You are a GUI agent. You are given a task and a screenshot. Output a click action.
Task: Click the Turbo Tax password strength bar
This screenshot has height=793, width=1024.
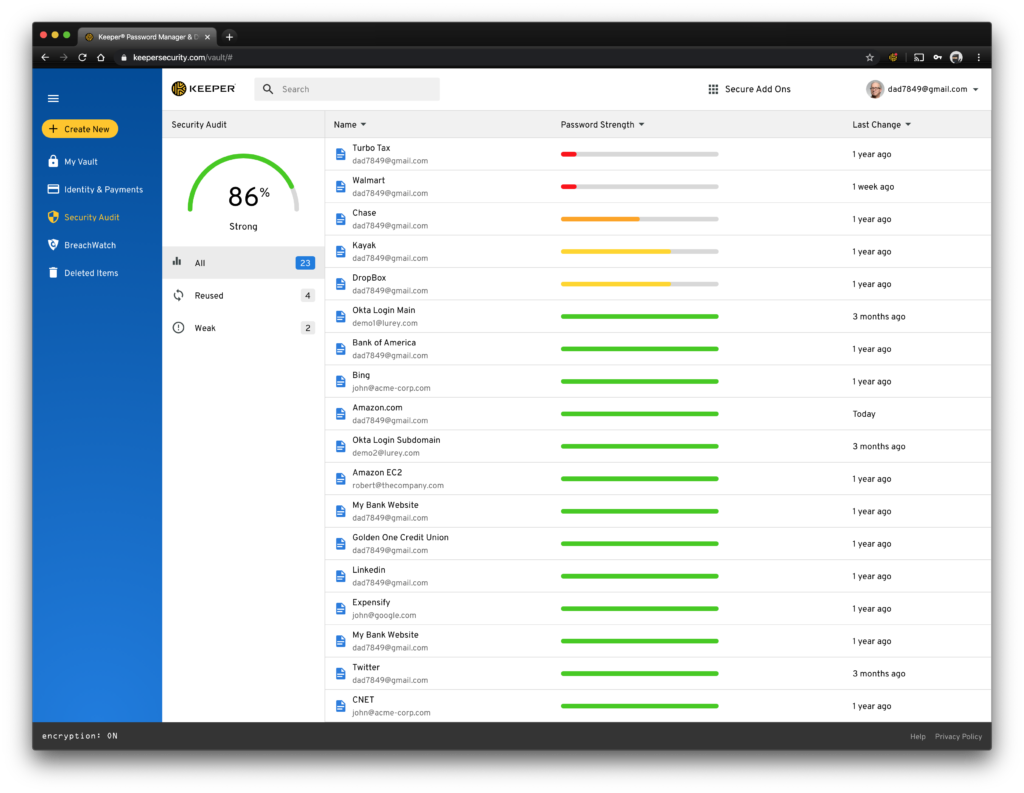pyautogui.click(x=639, y=154)
